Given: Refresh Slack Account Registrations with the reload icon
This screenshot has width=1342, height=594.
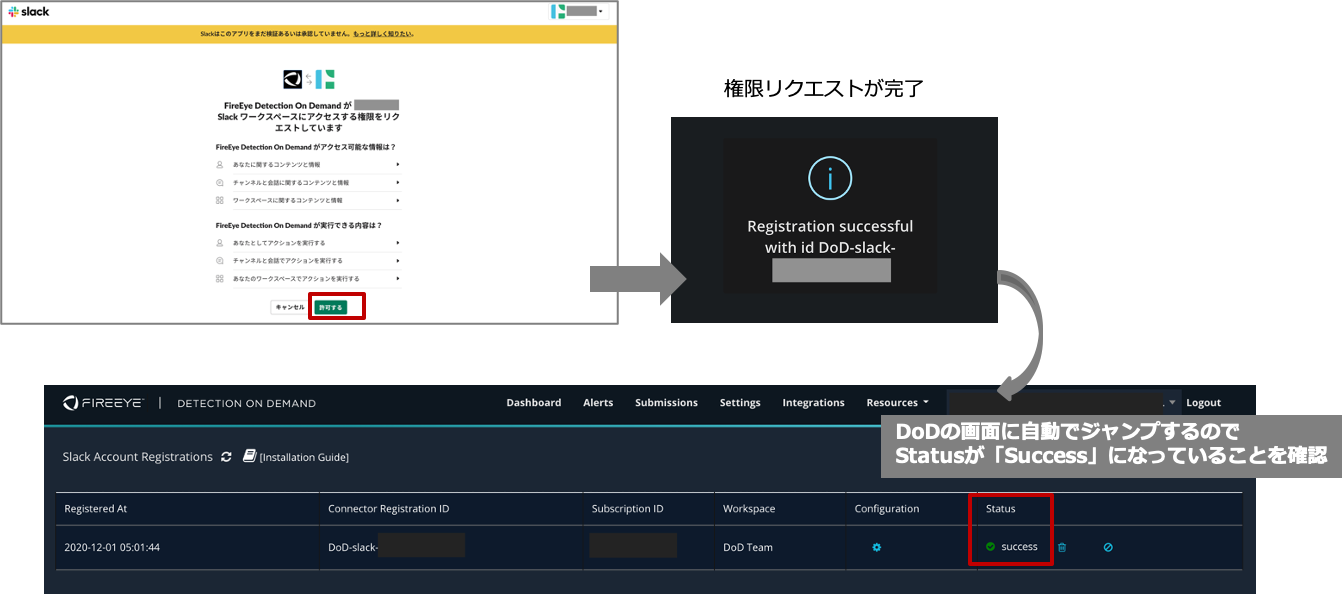Looking at the screenshot, I should 227,456.
